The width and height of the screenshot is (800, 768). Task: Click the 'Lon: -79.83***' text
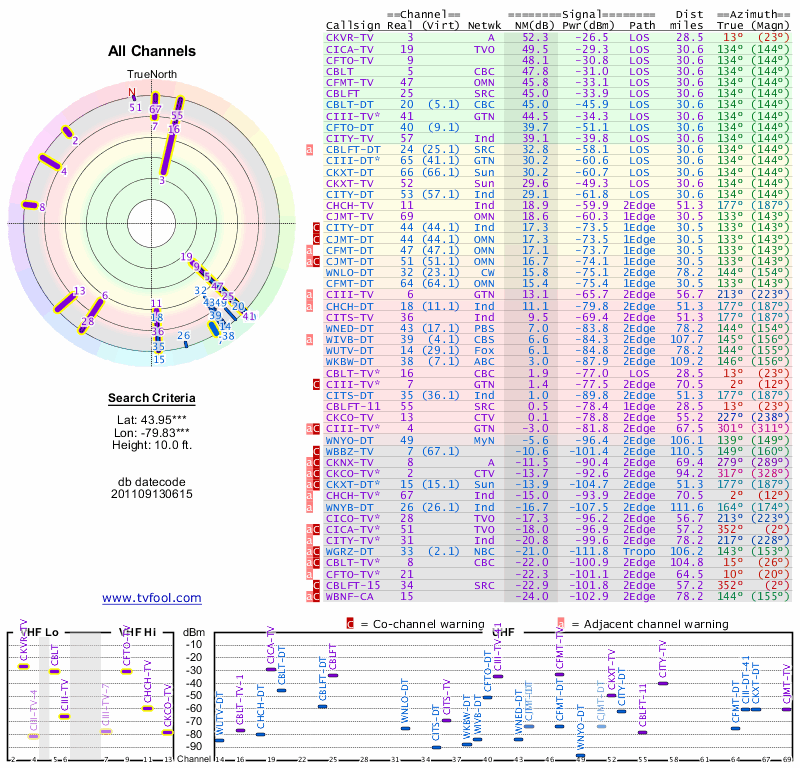pyautogui.click(x=152, y=433)
